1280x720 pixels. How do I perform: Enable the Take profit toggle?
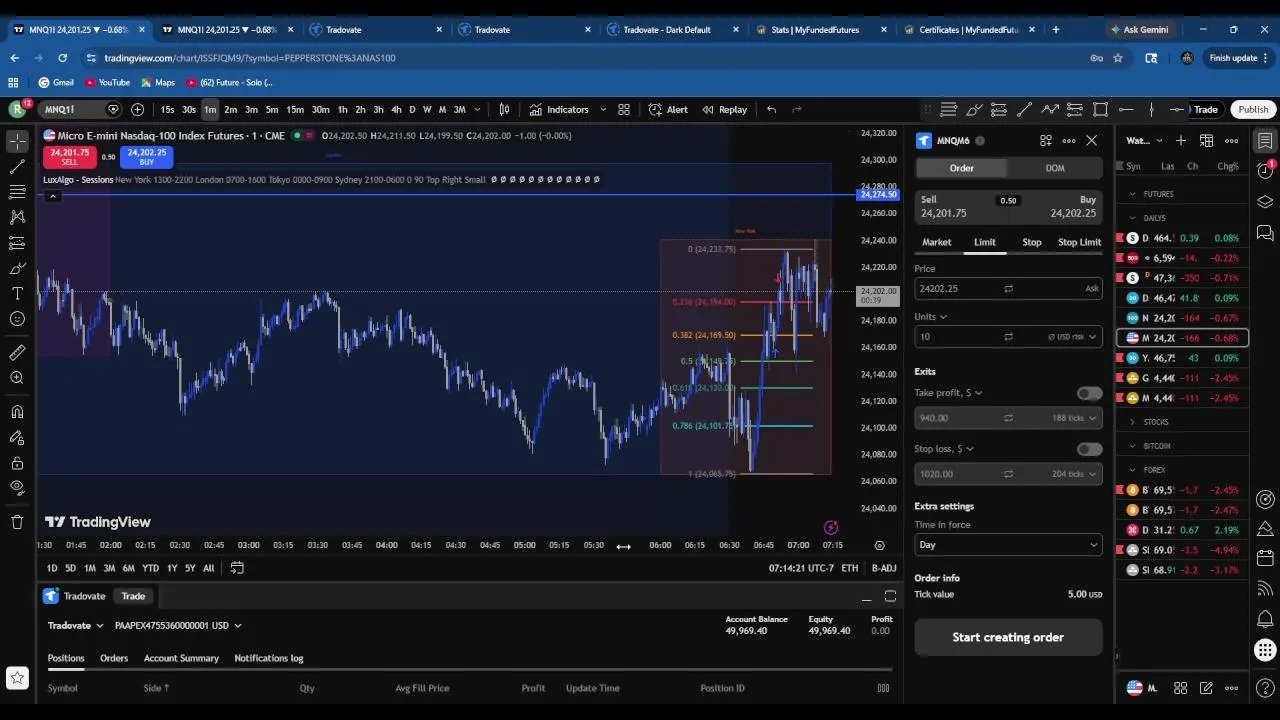point(1089,393)
